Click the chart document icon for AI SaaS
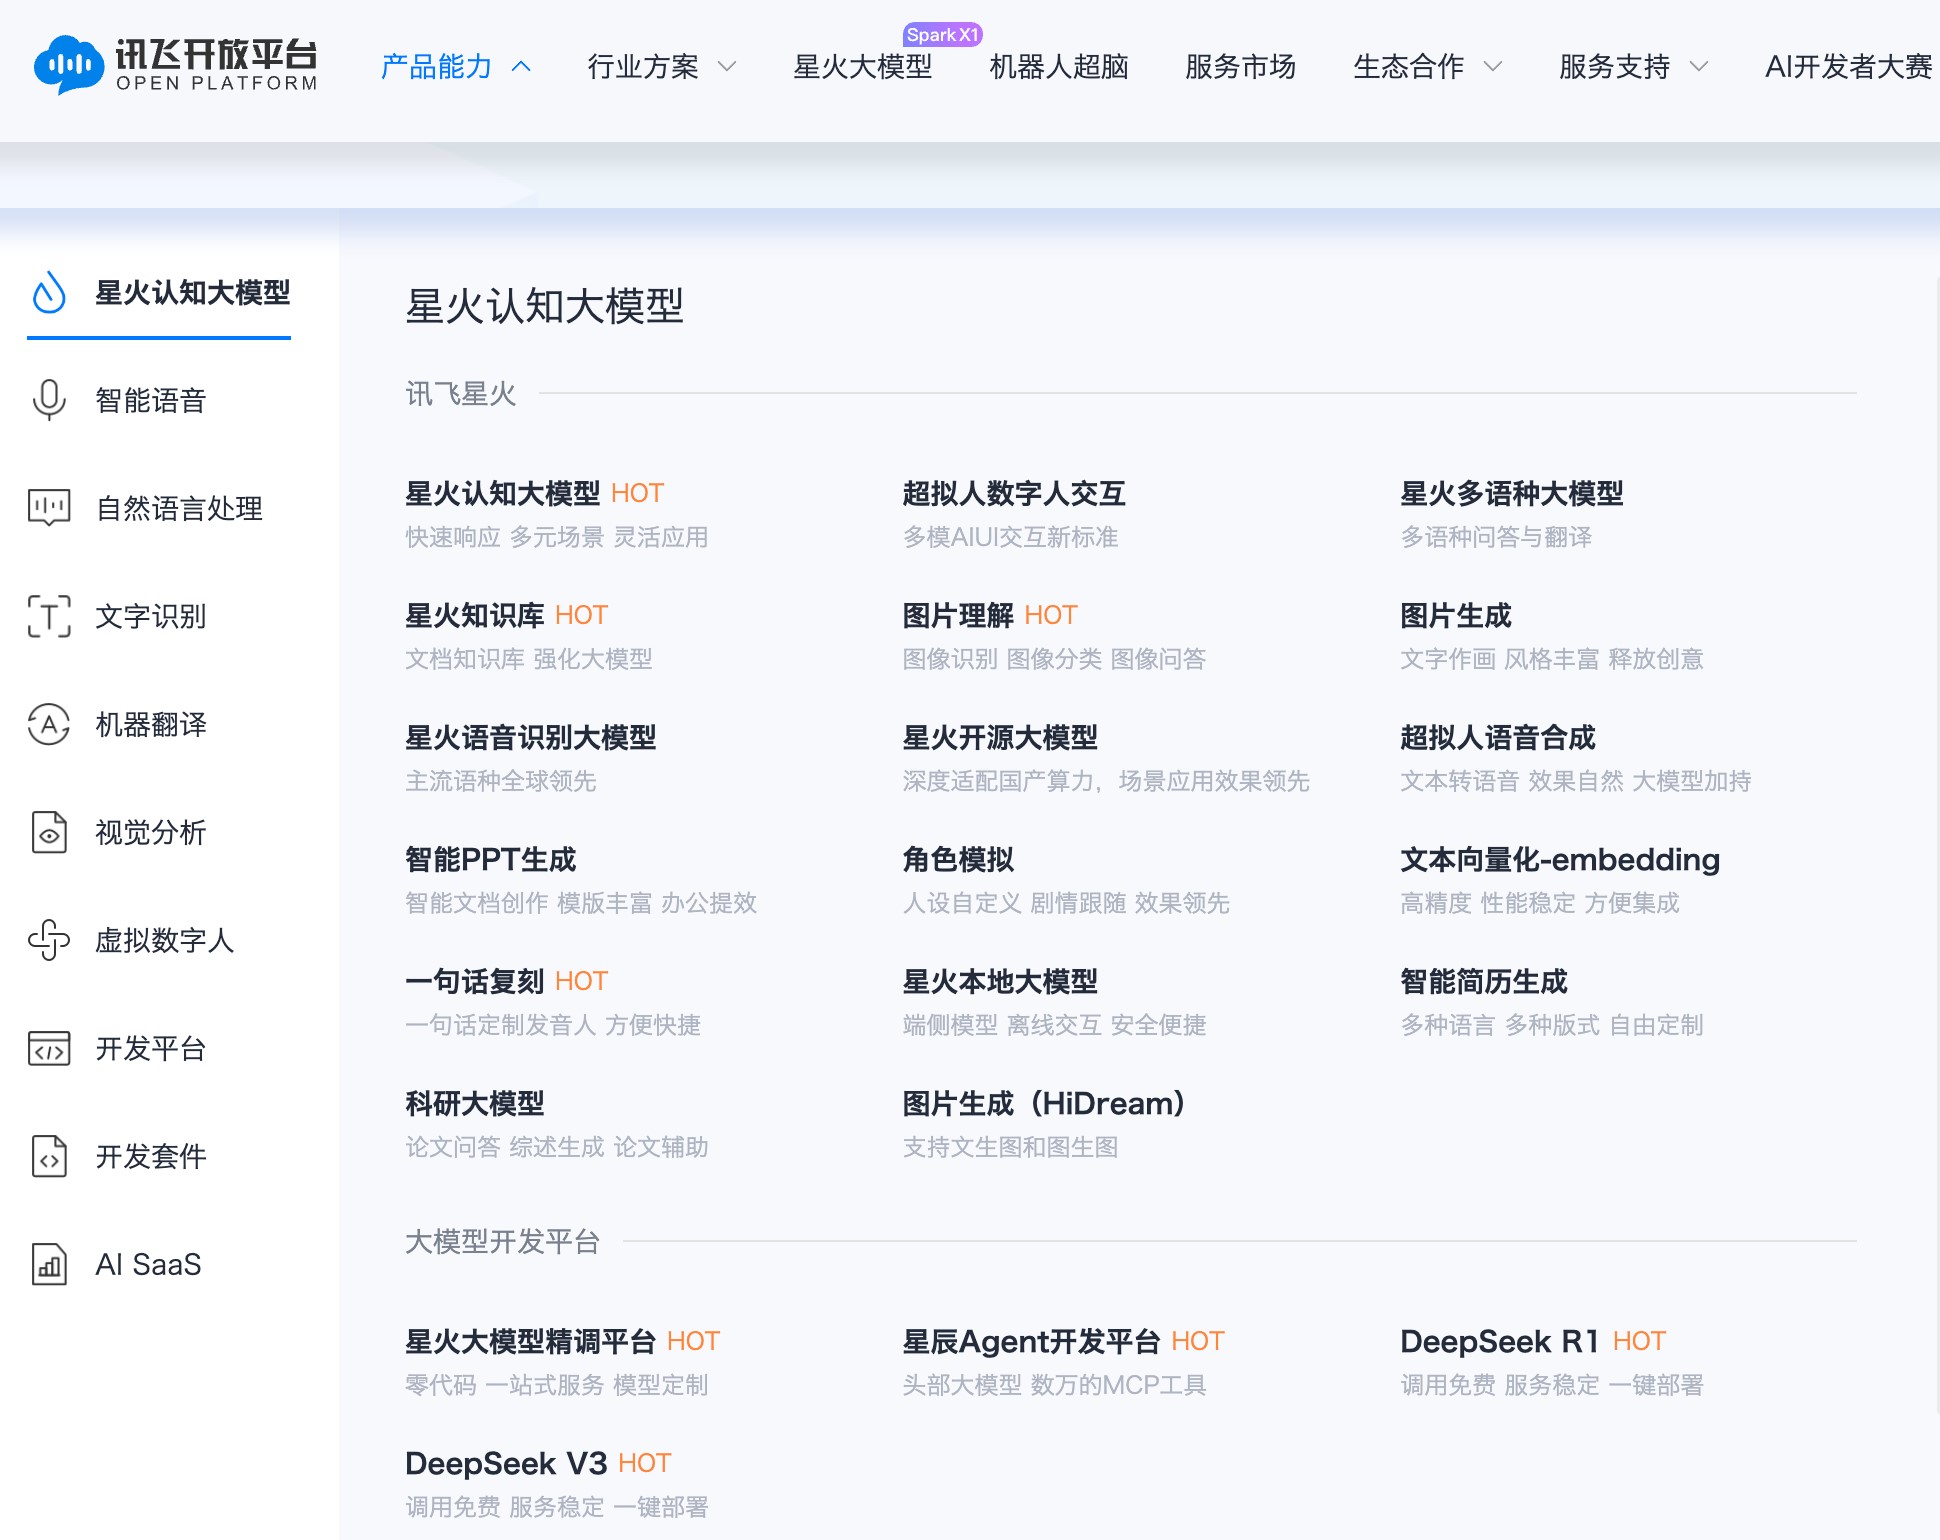The image size is (1940, 1540). [x=49, y=1264]
